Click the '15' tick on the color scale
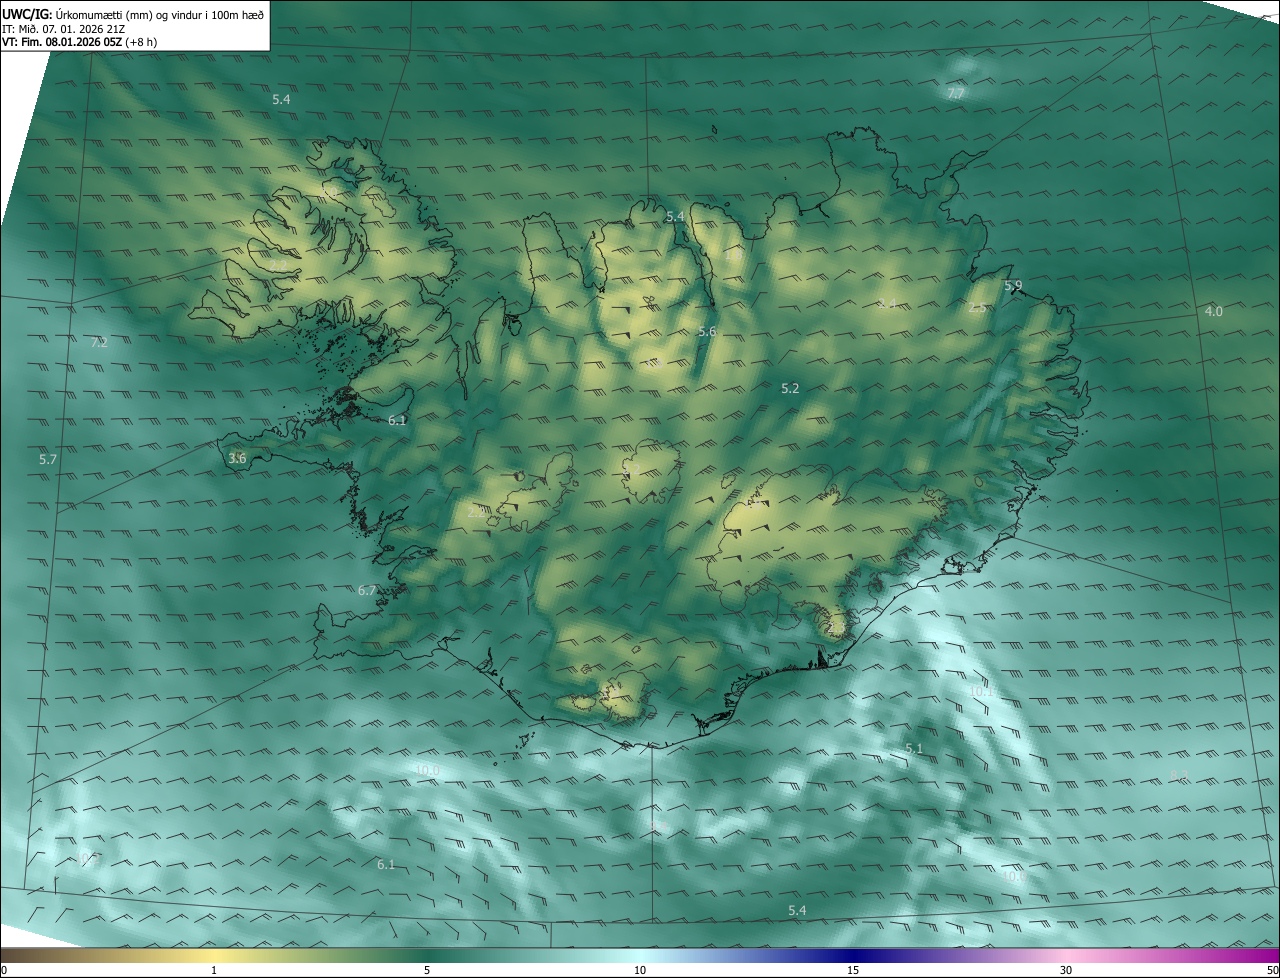 pos(853,970)
